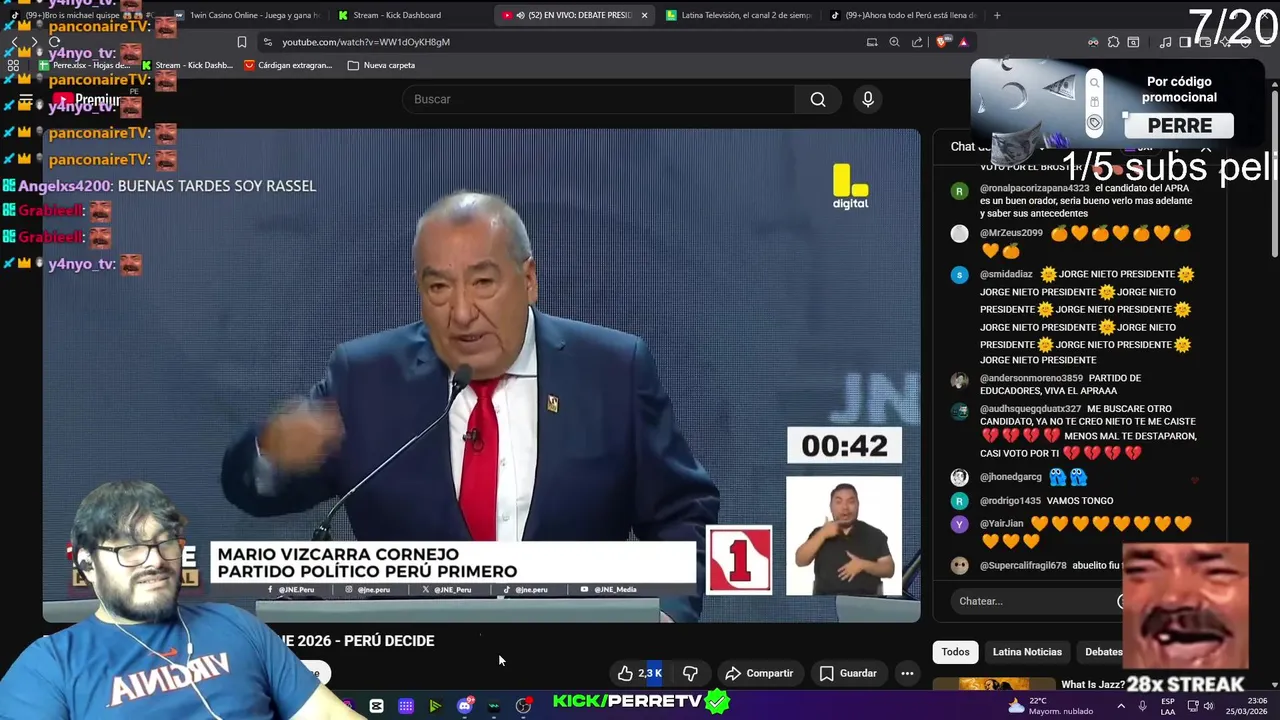Image resolution: width=1280 pixels, height=720 pixels.
Task: Bookmark this page in address bar
Action: coord(242,42)
